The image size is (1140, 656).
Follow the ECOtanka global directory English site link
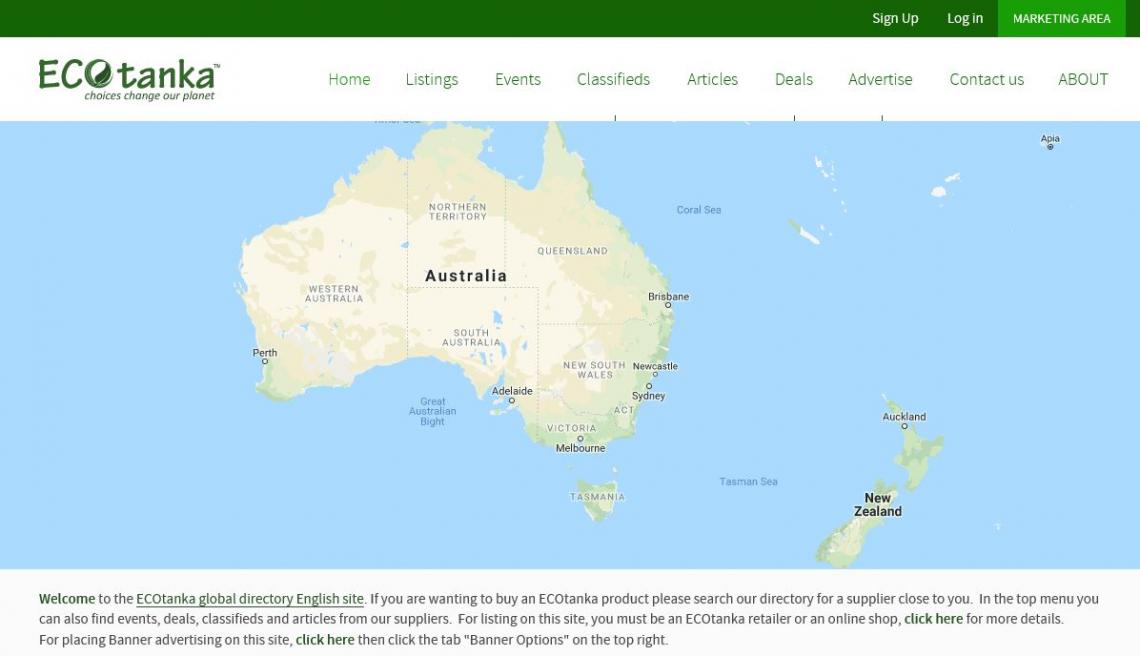(x=249, y=599)
